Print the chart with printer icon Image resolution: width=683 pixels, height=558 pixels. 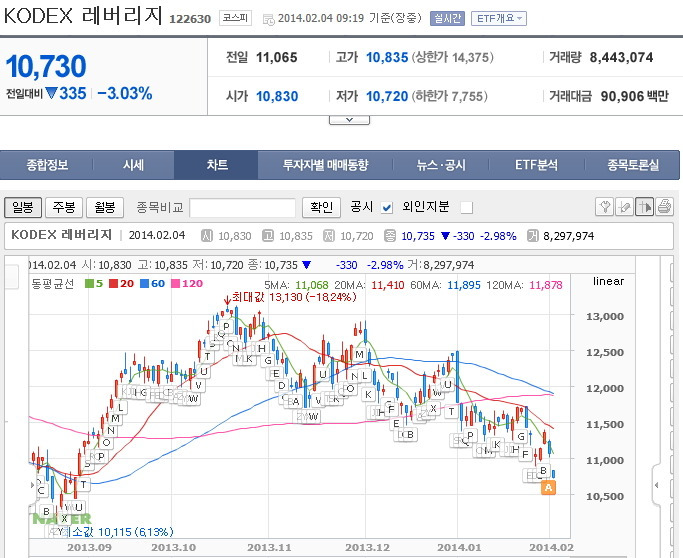(664, 206)
